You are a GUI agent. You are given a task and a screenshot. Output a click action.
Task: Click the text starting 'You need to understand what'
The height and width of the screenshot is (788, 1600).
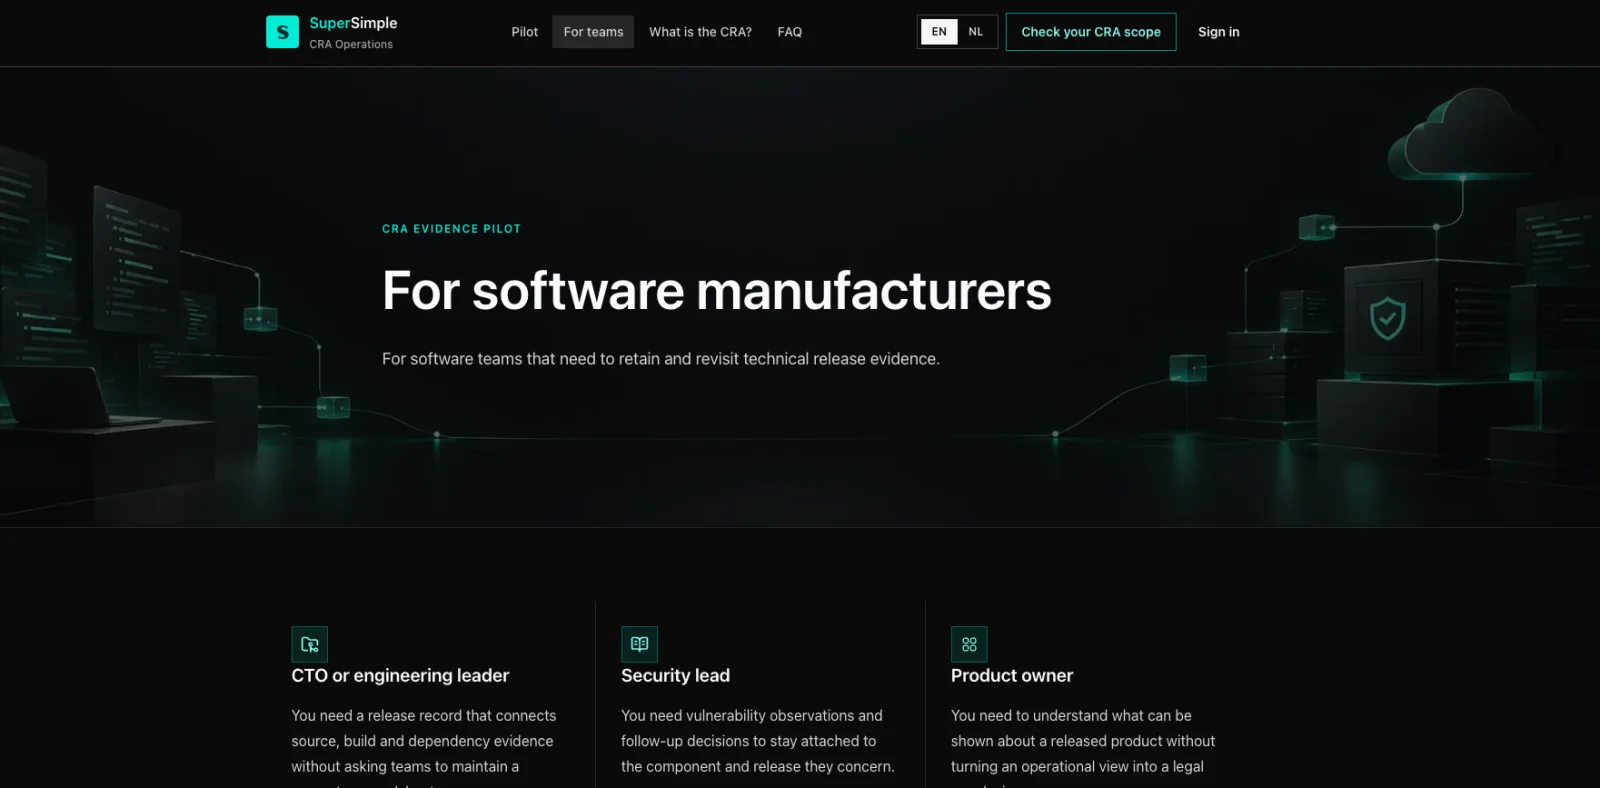click(x=1083, y=750)
